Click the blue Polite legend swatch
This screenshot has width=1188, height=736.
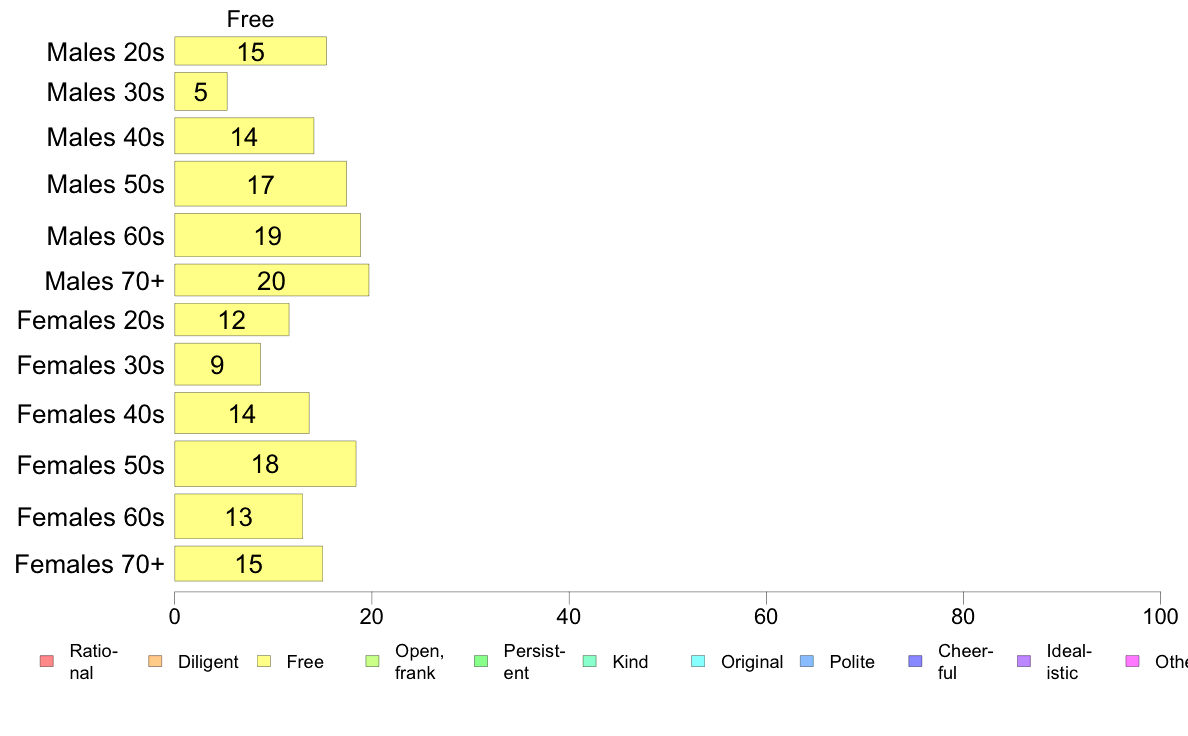(x=807, y=661)
